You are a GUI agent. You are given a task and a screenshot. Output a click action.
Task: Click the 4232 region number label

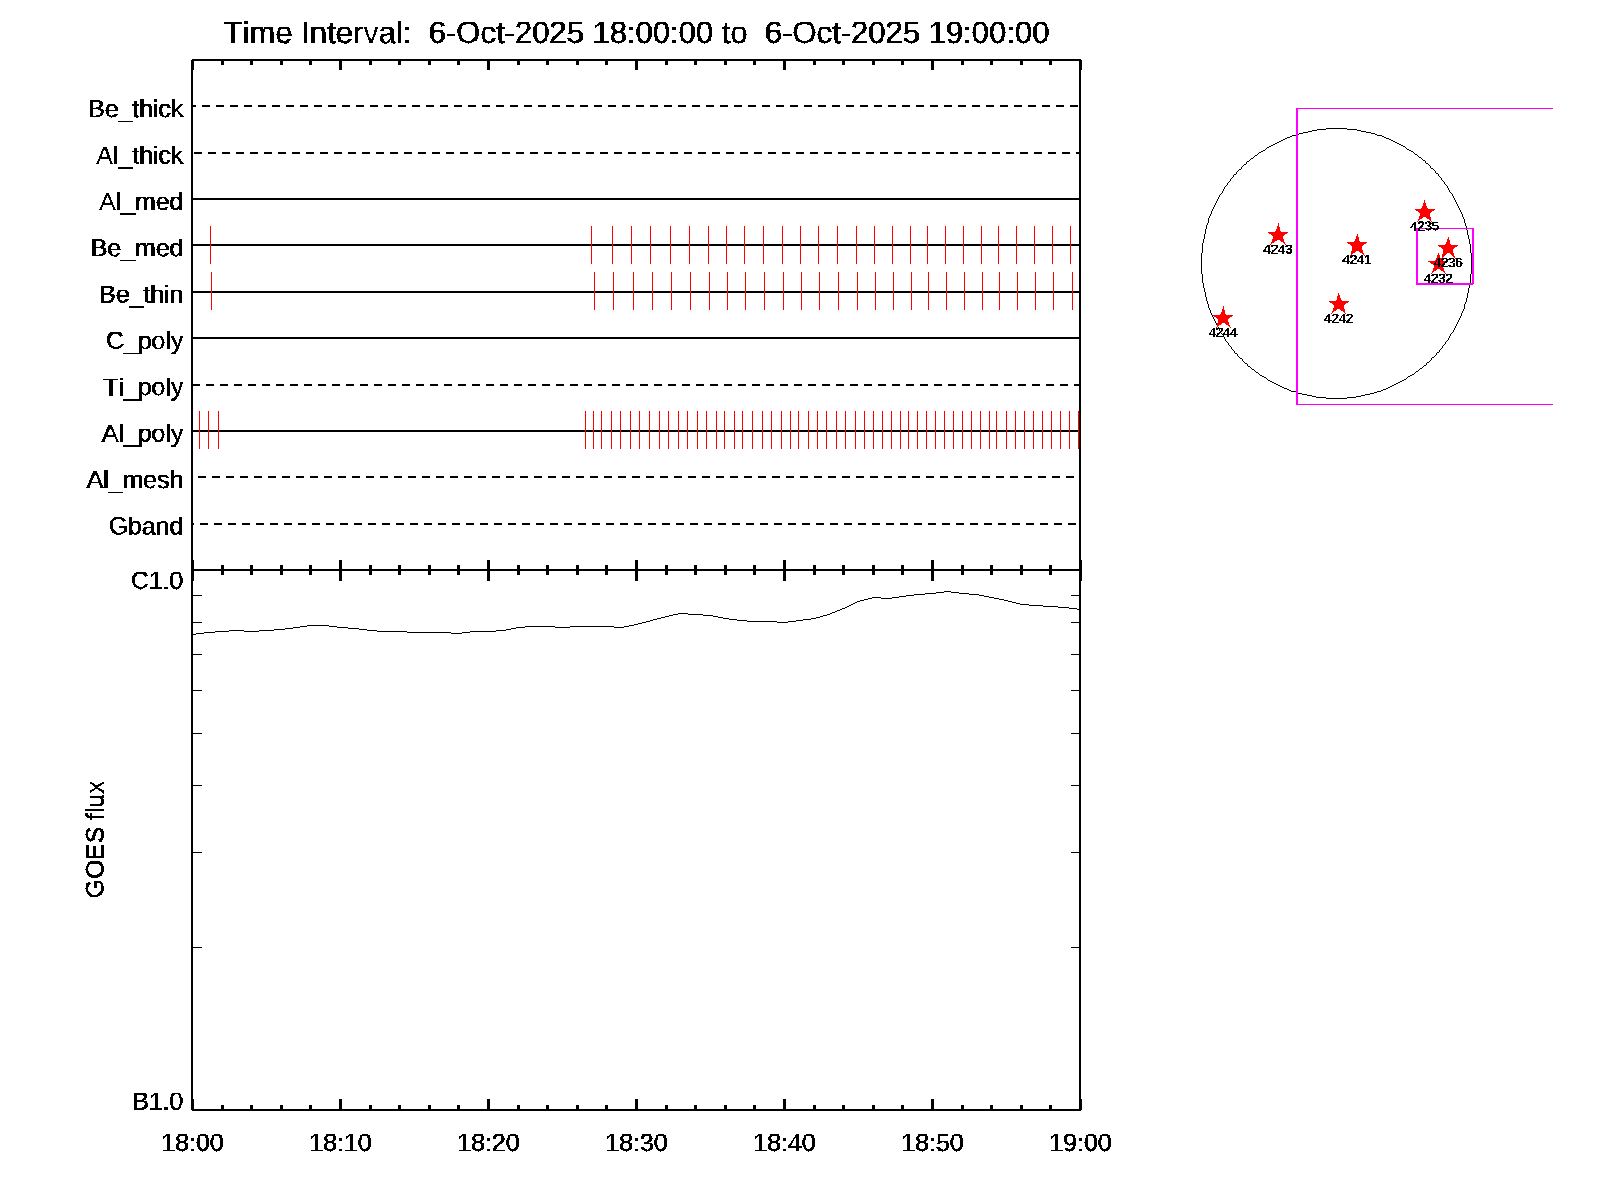1437,279
